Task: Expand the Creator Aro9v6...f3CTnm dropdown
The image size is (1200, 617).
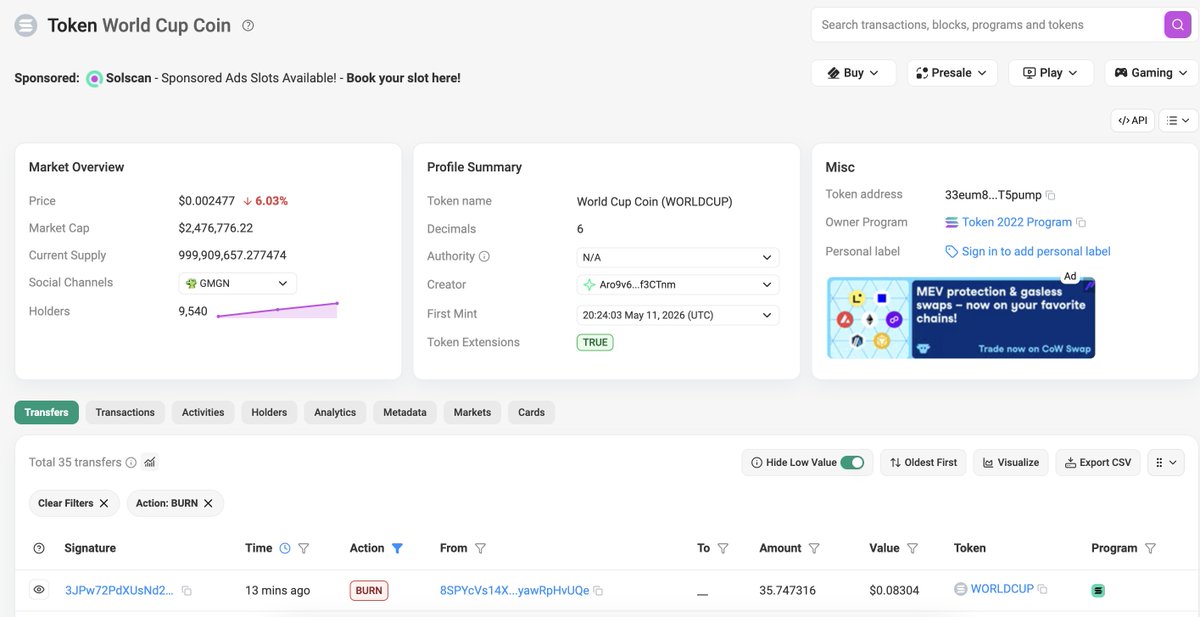Action: point(678,285)
